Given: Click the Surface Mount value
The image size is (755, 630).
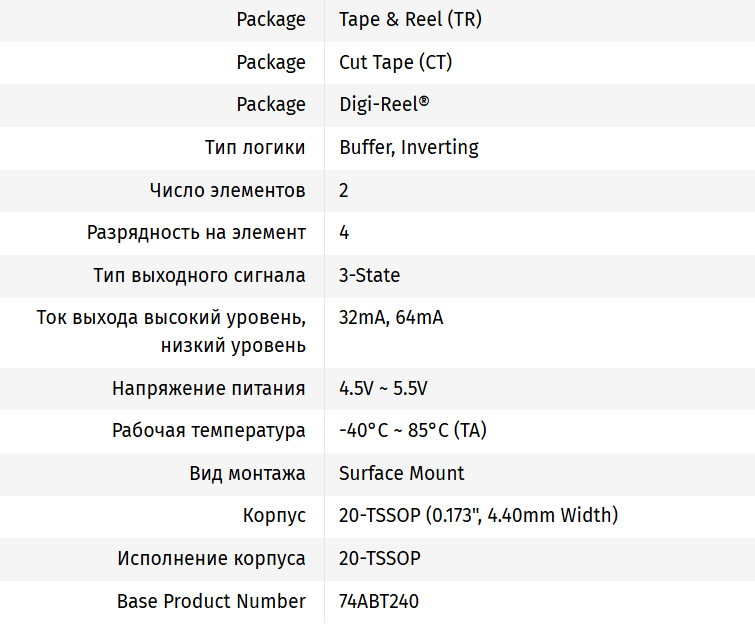Looking at the screenshot, I should [401, 473].
